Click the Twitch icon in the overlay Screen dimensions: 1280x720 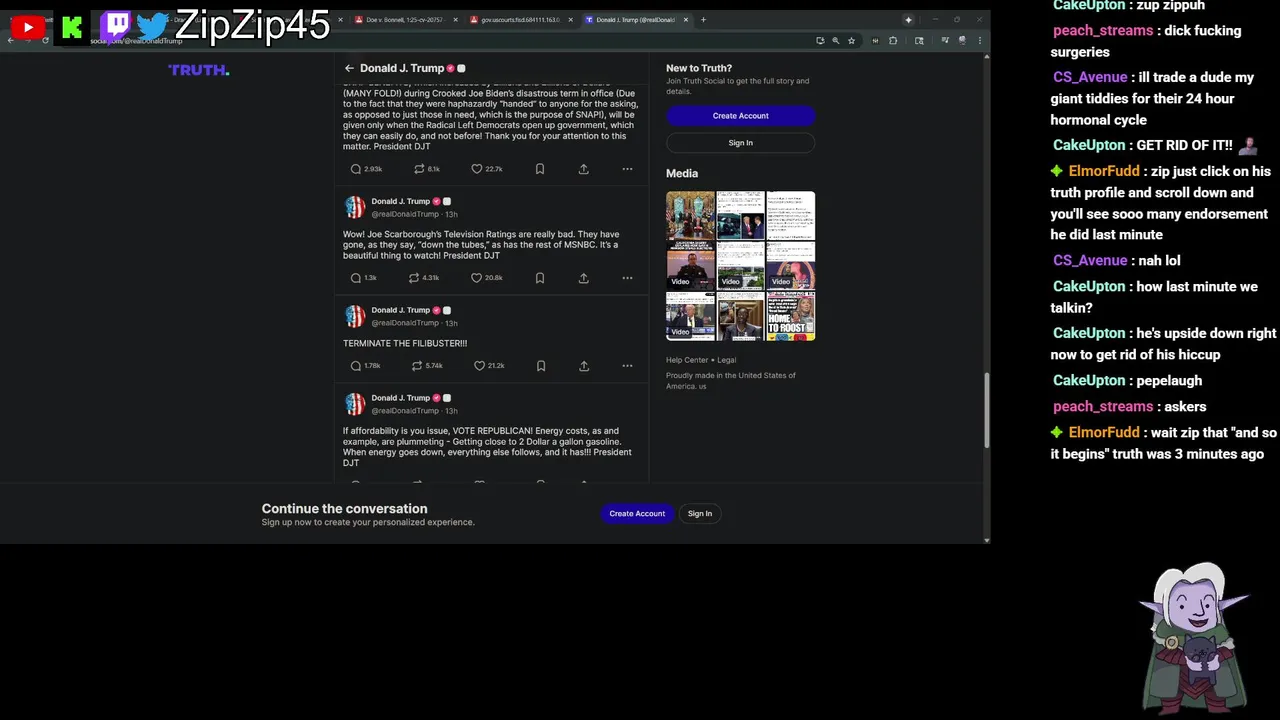[116, 27]
